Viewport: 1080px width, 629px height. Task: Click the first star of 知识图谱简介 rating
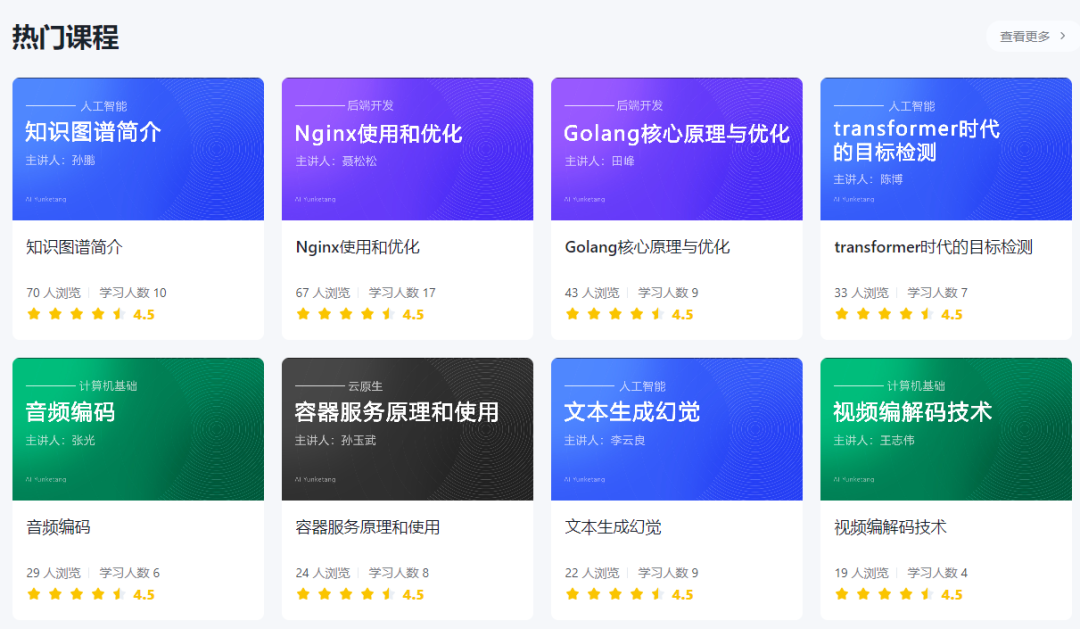tap(34, 314)
